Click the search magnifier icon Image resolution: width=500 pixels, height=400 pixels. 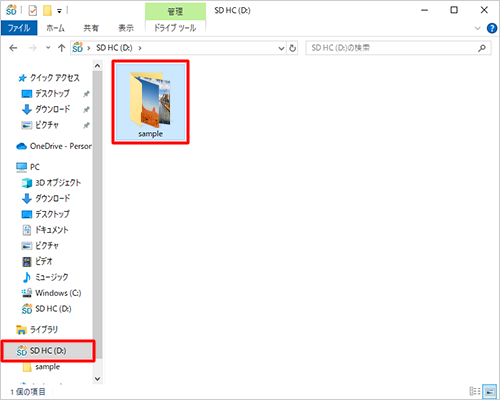482,48
